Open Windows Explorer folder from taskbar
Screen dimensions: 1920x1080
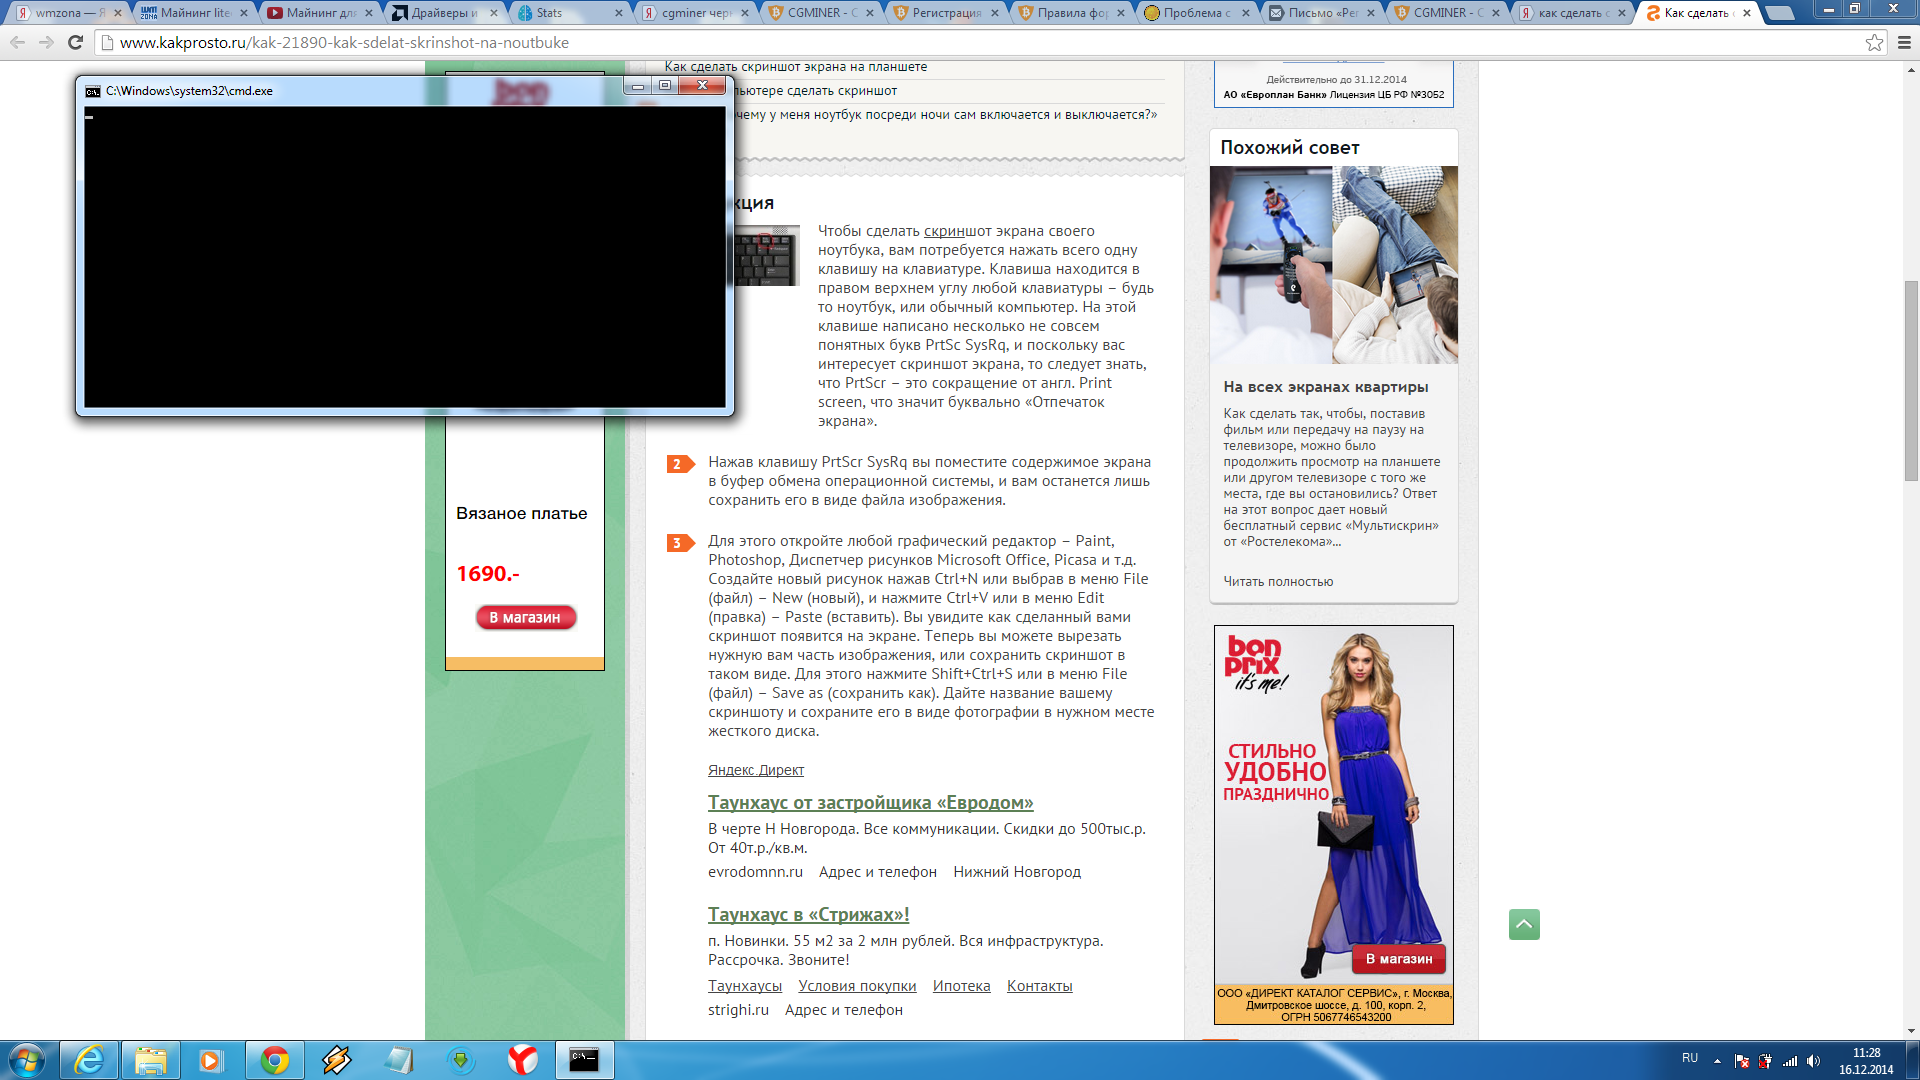coord(150,1060)
